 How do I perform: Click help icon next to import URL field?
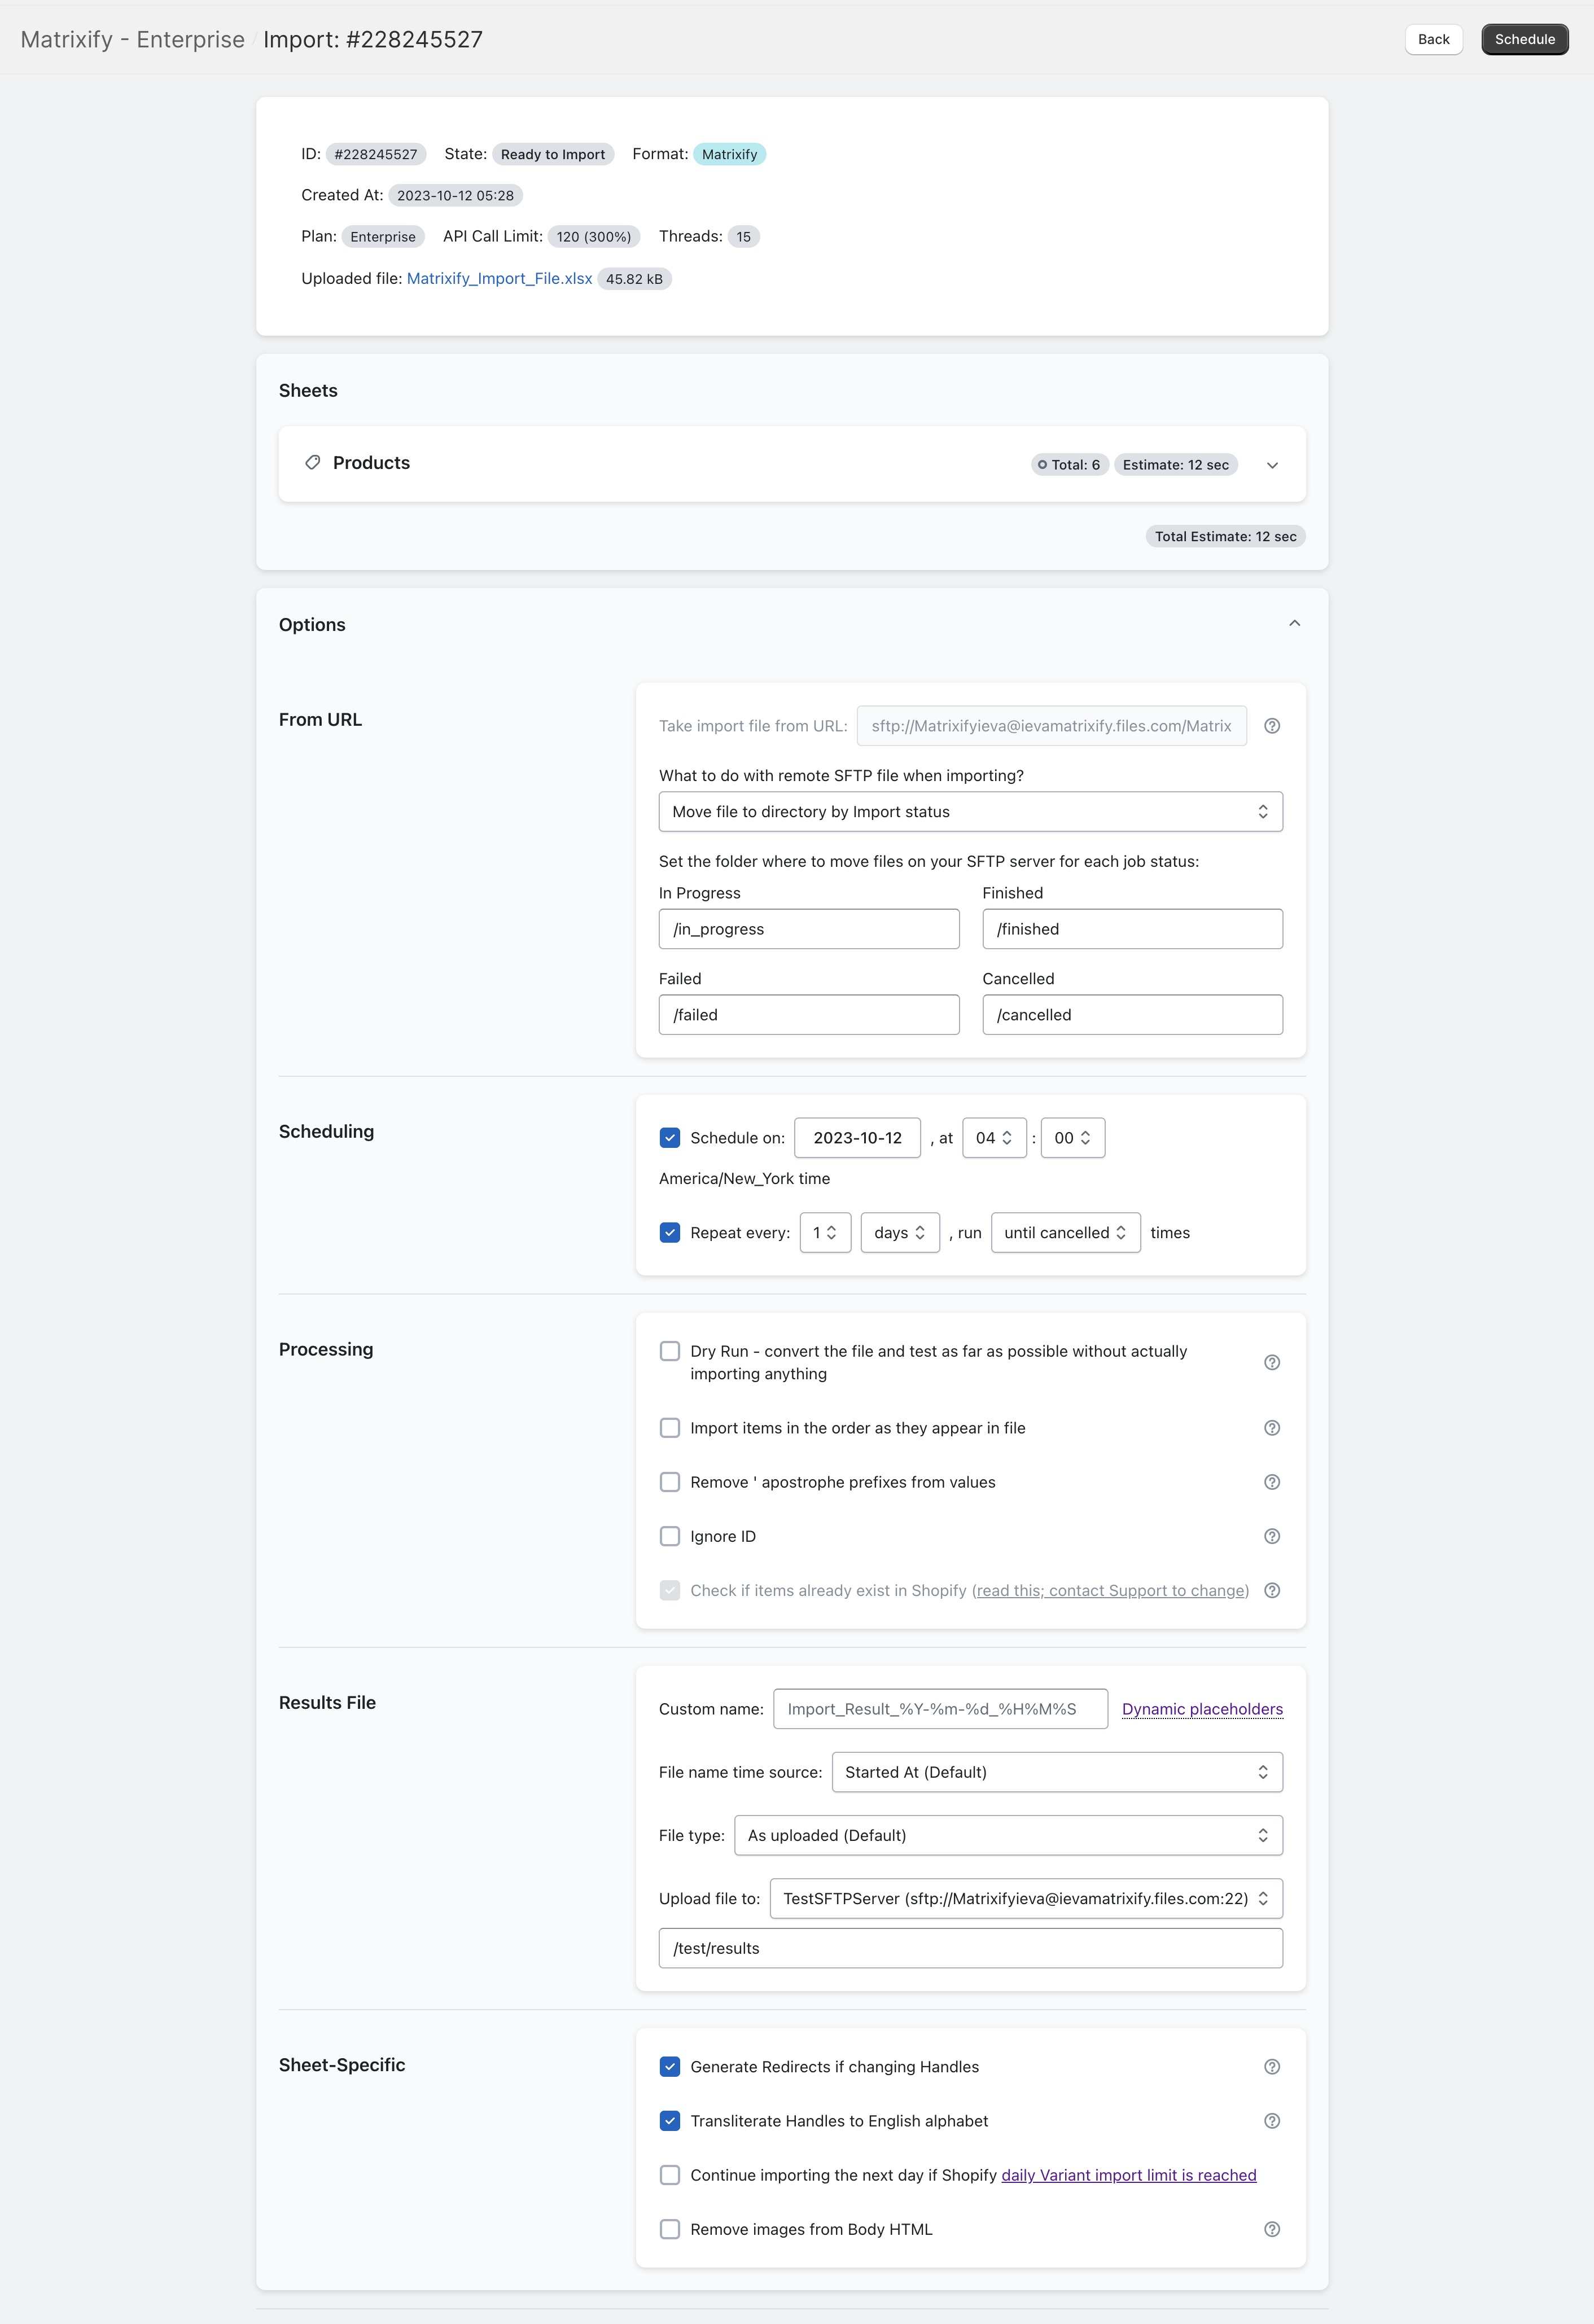coord(1271,726)
